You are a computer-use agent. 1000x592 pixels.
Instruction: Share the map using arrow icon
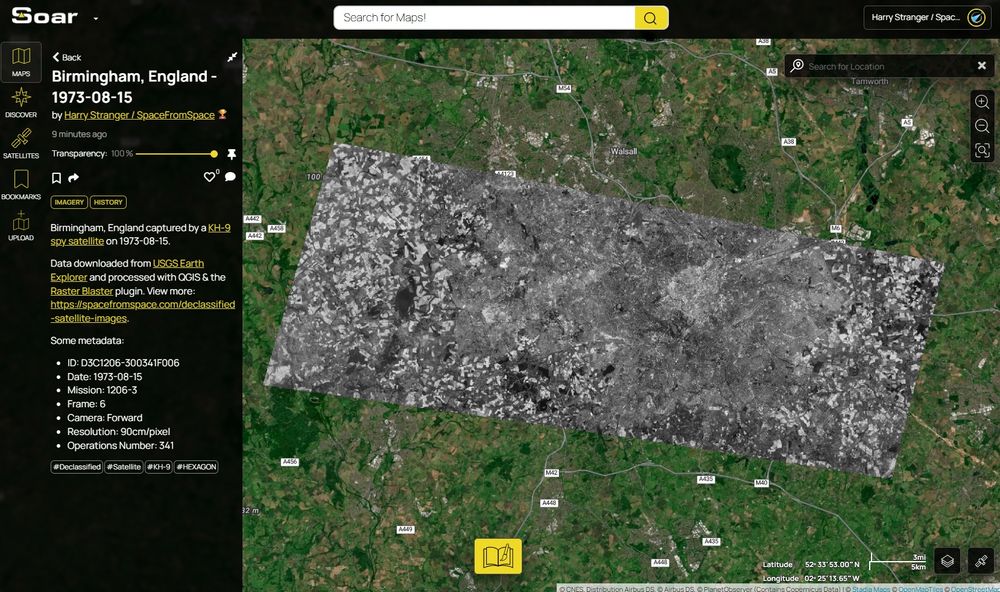[74, 178]
